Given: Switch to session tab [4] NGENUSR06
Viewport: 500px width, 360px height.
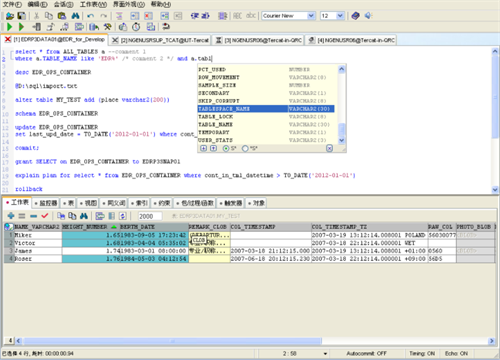Looking at the screenshot, I should pos(351,40).
